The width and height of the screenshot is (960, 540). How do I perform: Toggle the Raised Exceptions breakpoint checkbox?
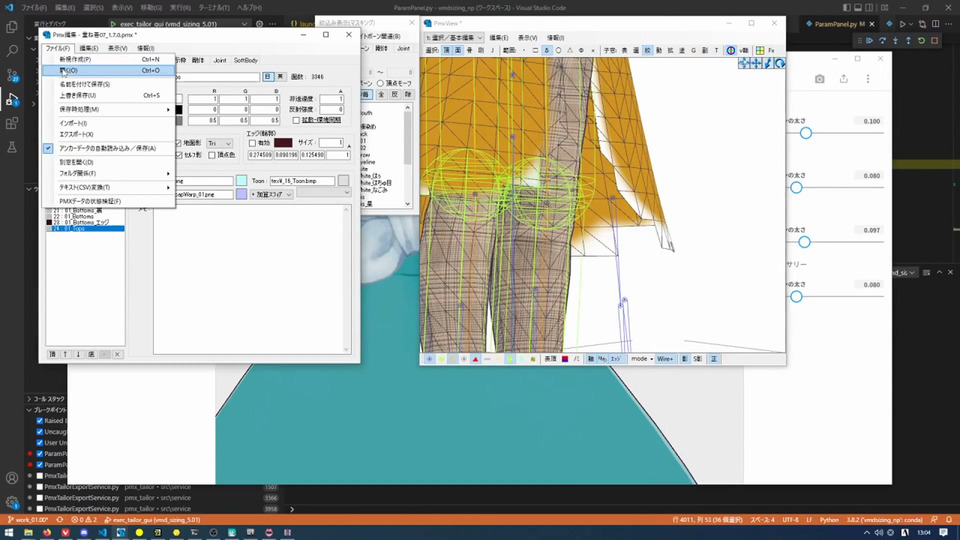[x=39, y=421]
